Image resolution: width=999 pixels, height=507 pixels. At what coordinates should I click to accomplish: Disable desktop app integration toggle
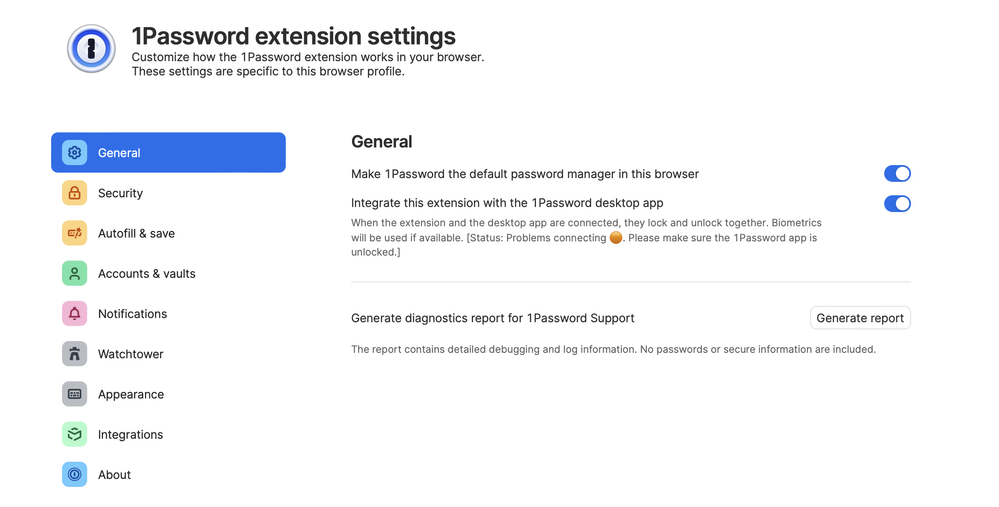tap(897, 204)
